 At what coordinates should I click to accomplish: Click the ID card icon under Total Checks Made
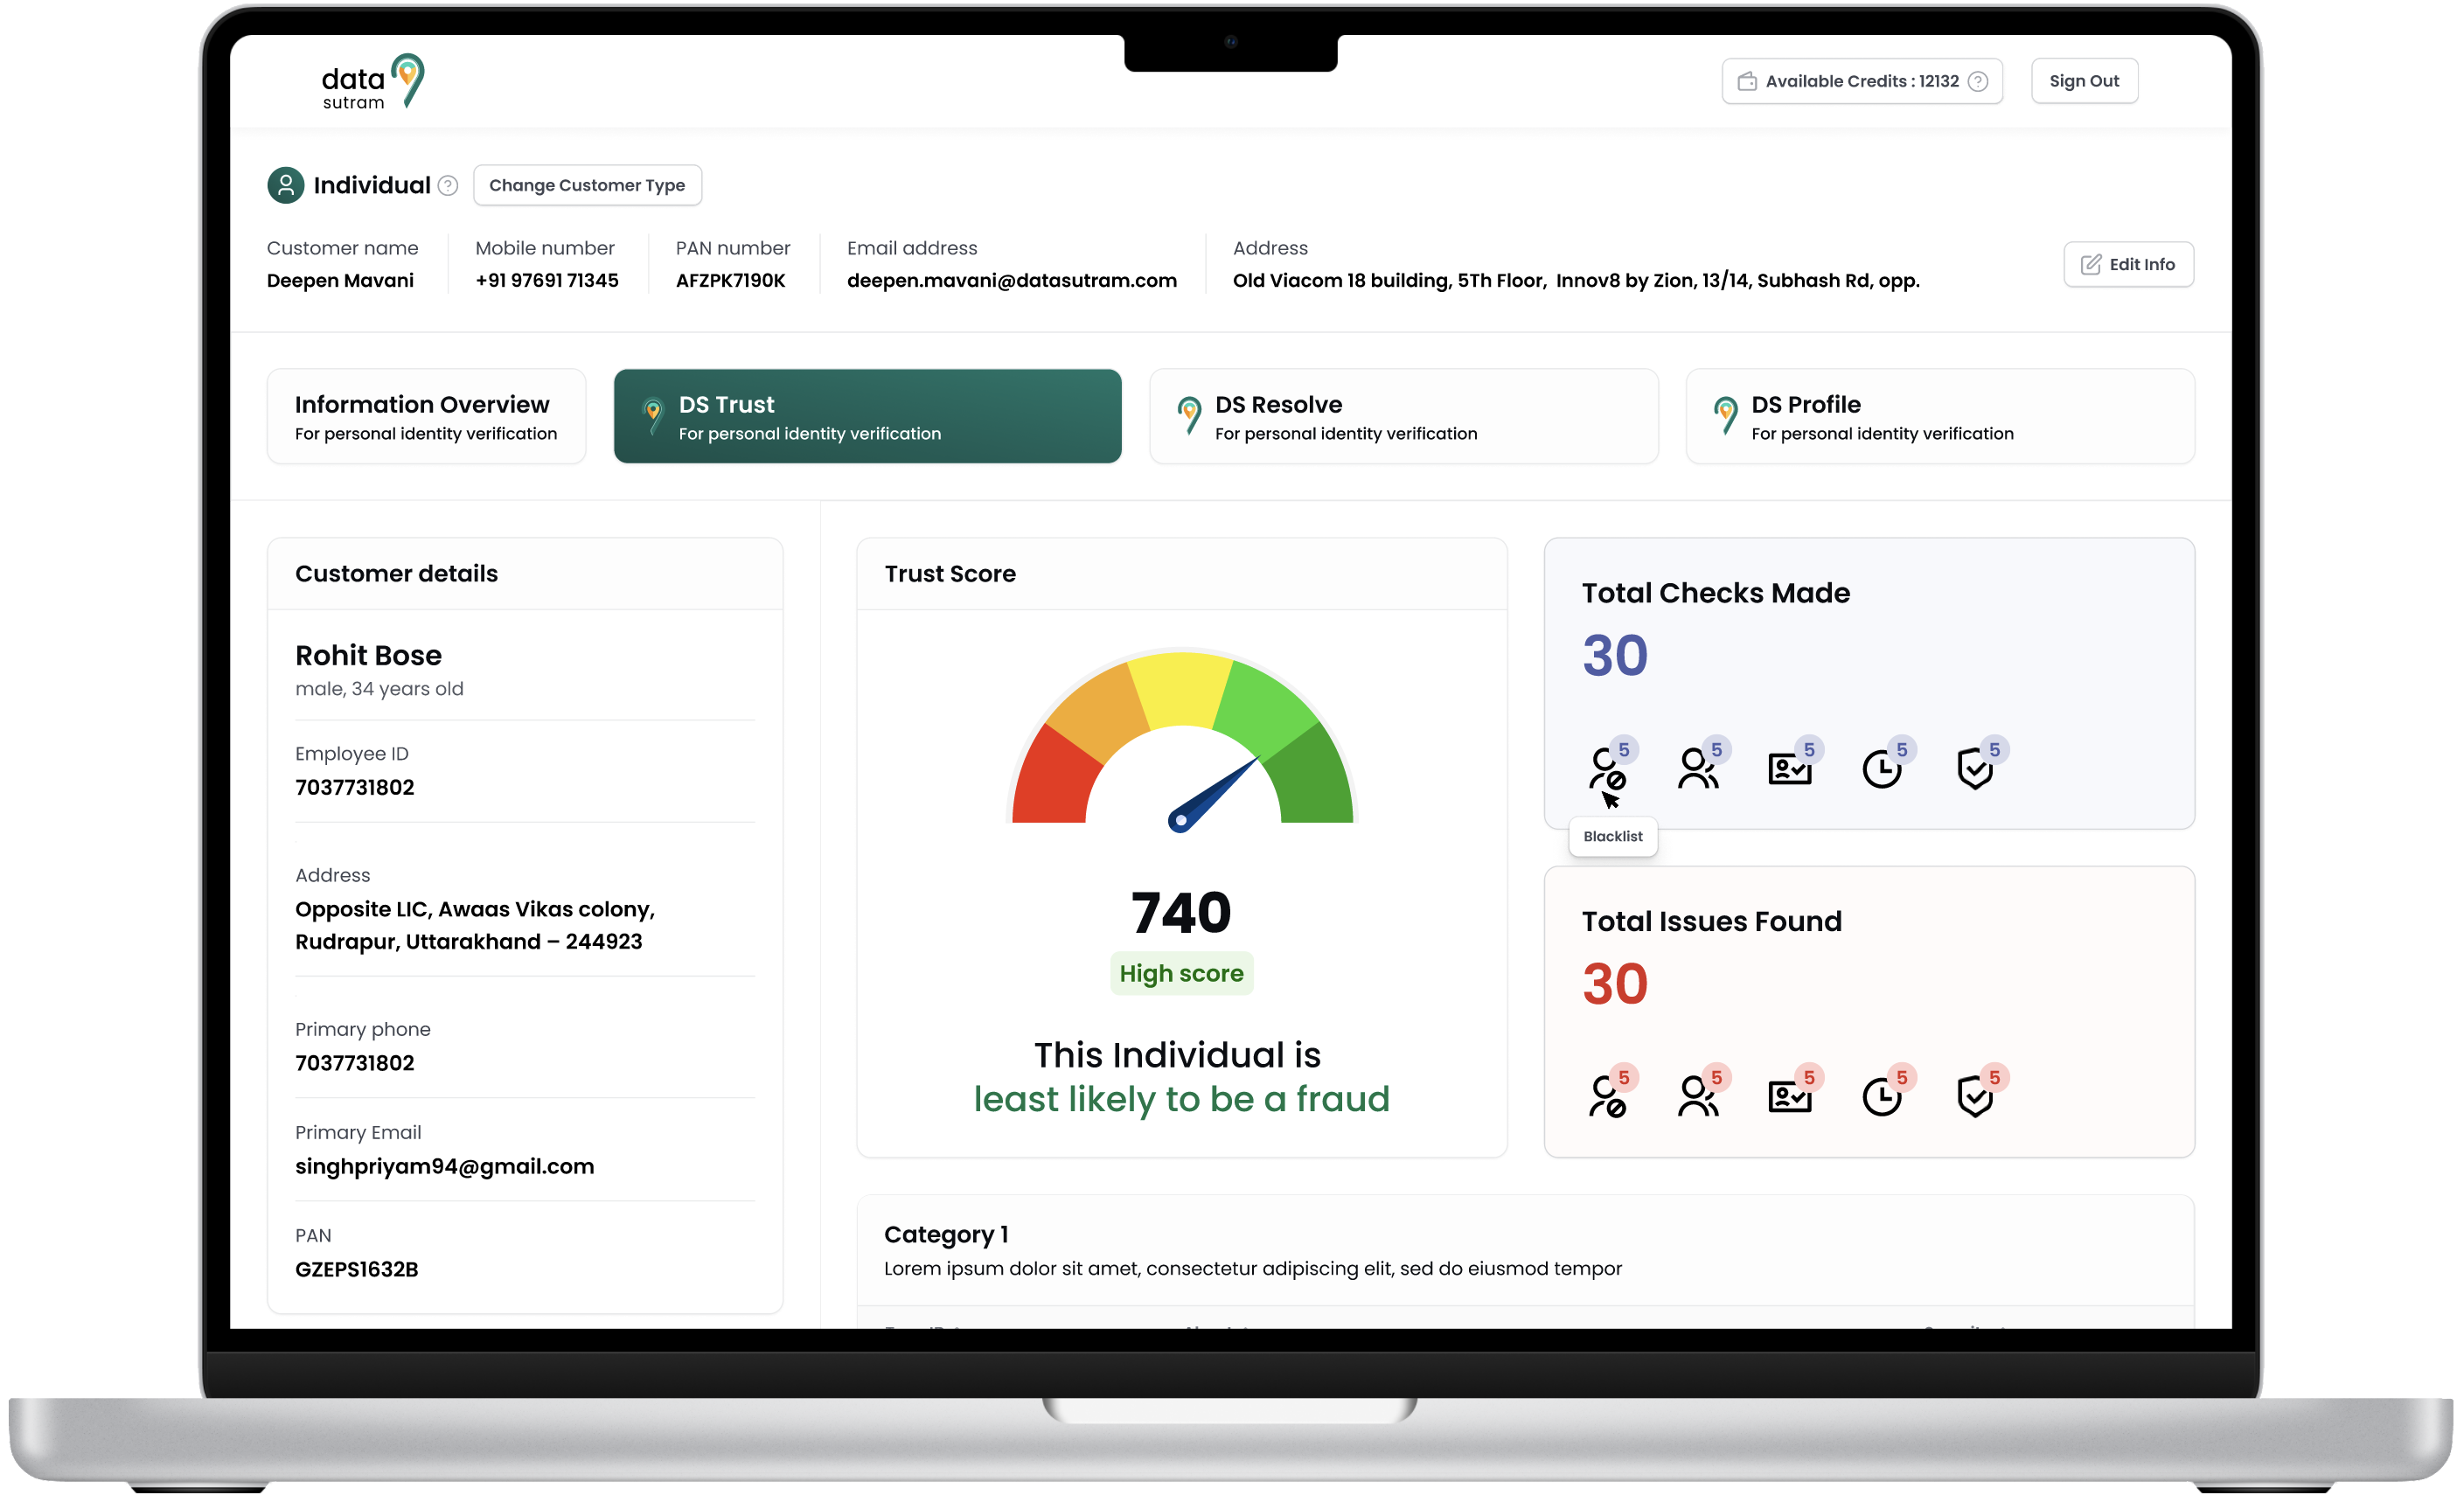tap(1789, 769)
